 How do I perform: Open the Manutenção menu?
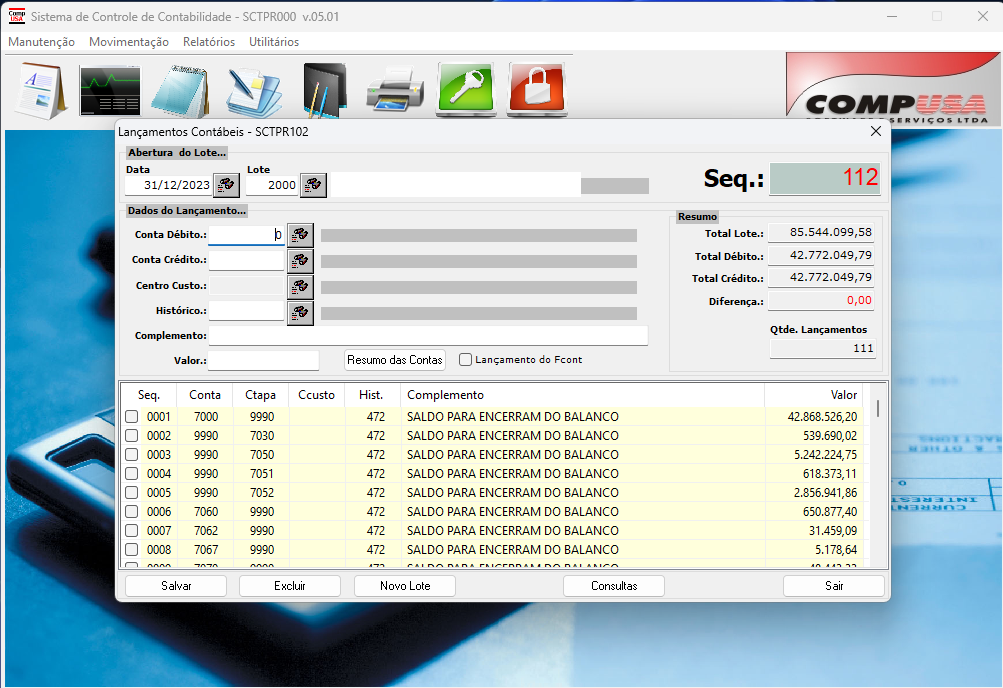(42, 42)
